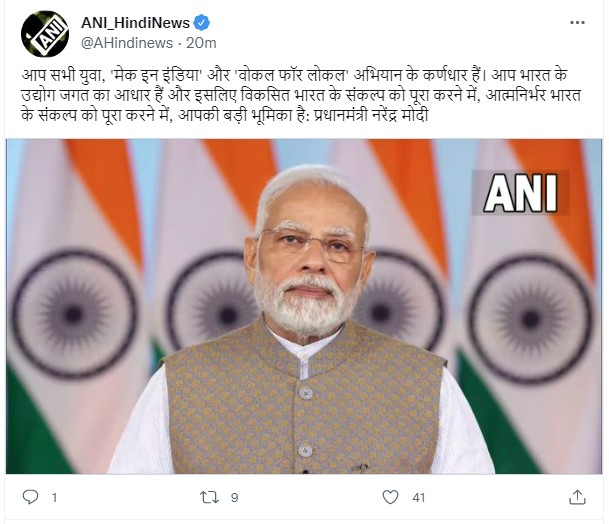The width and height of the screenshot is (609, 524).
Task: Click the blue verified badge
Action: click(x=202, y=23)
